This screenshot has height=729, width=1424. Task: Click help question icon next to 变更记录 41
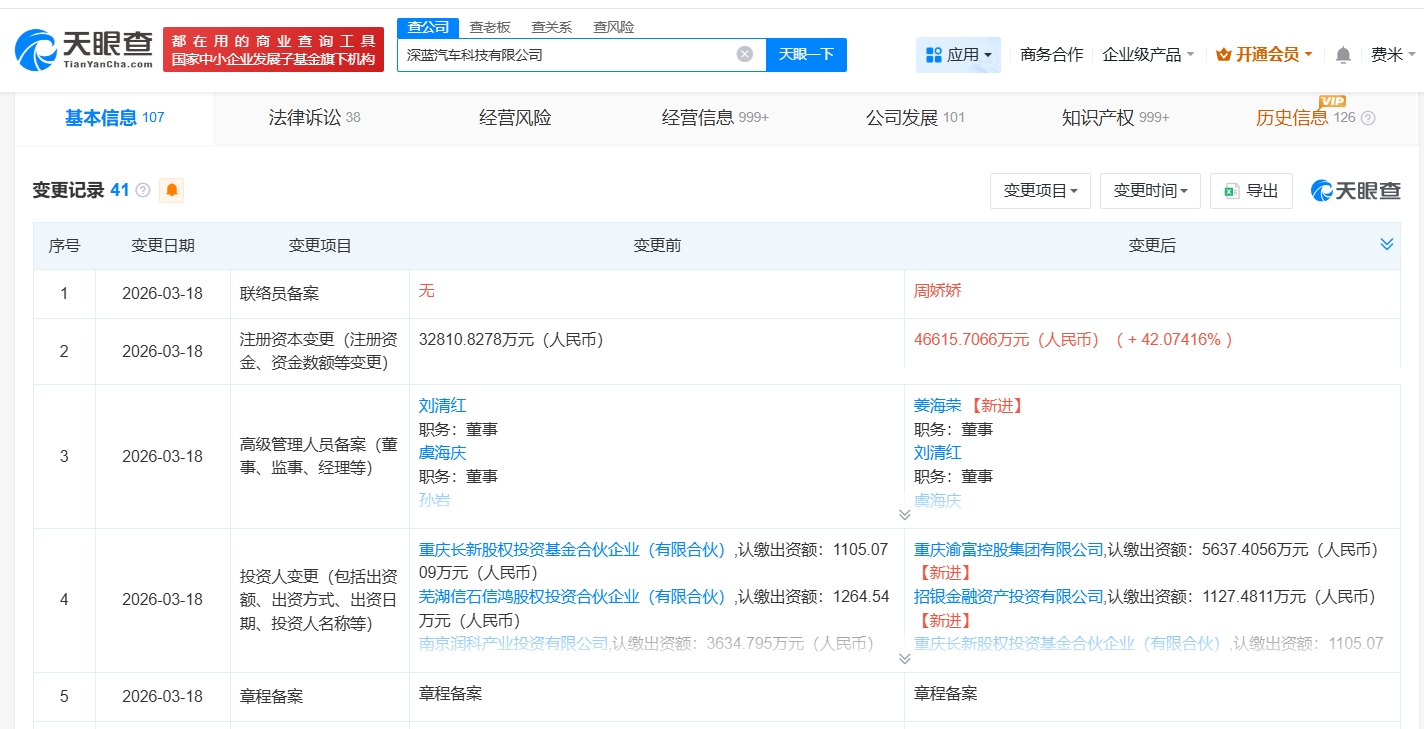point(143,190)
